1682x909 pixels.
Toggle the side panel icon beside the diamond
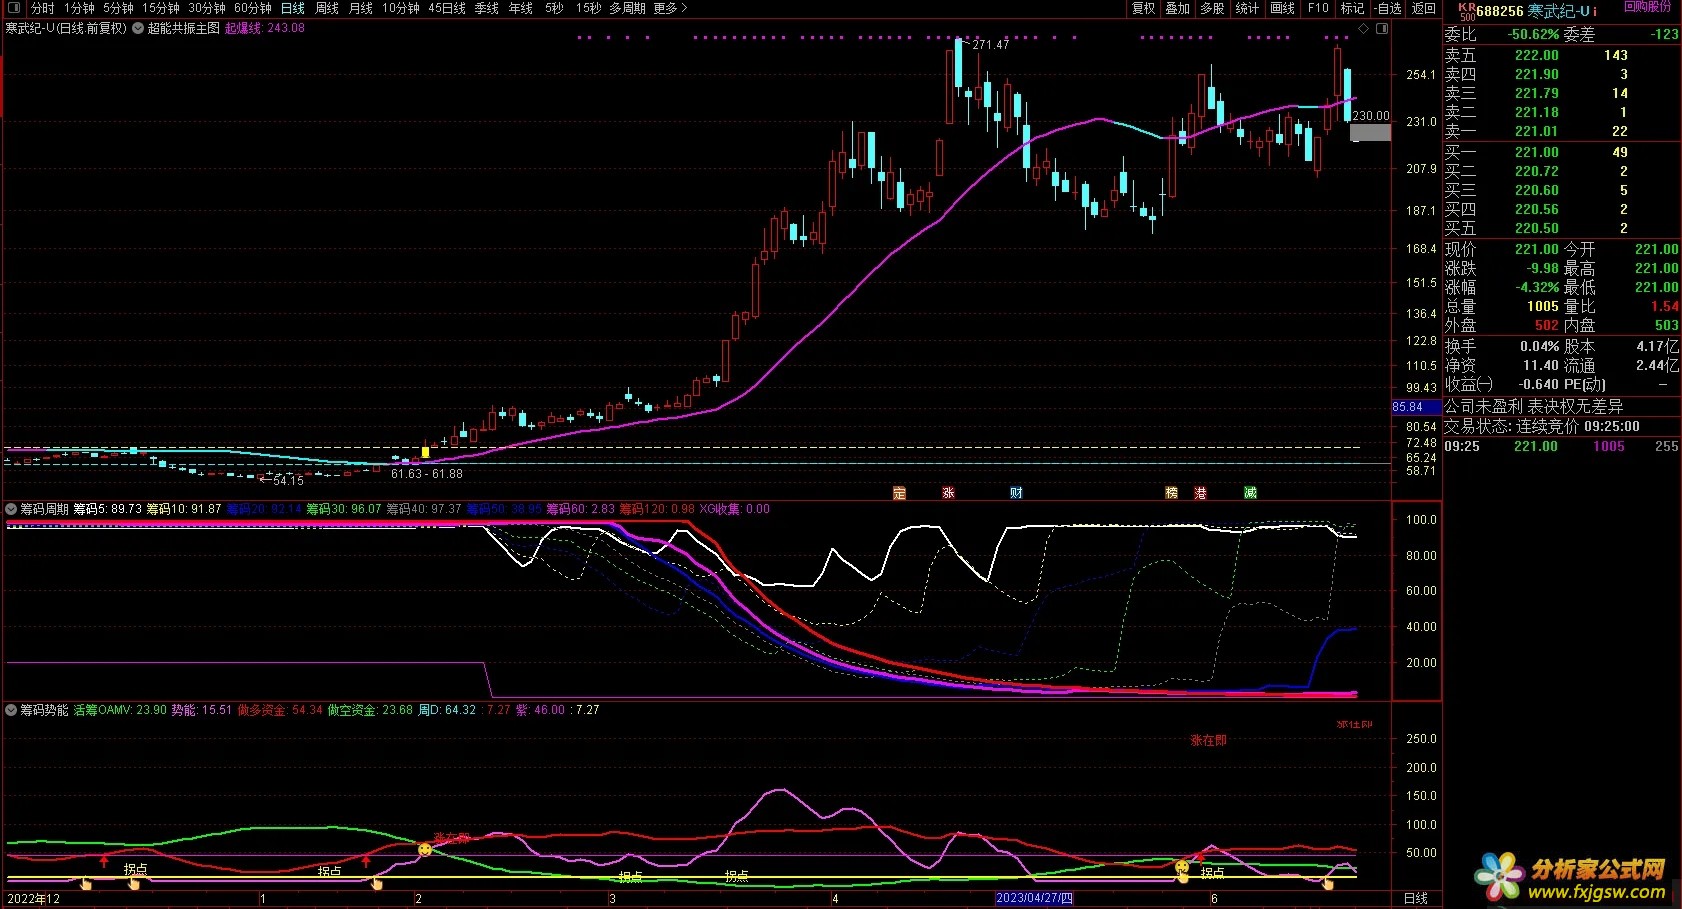[1382, 29]
